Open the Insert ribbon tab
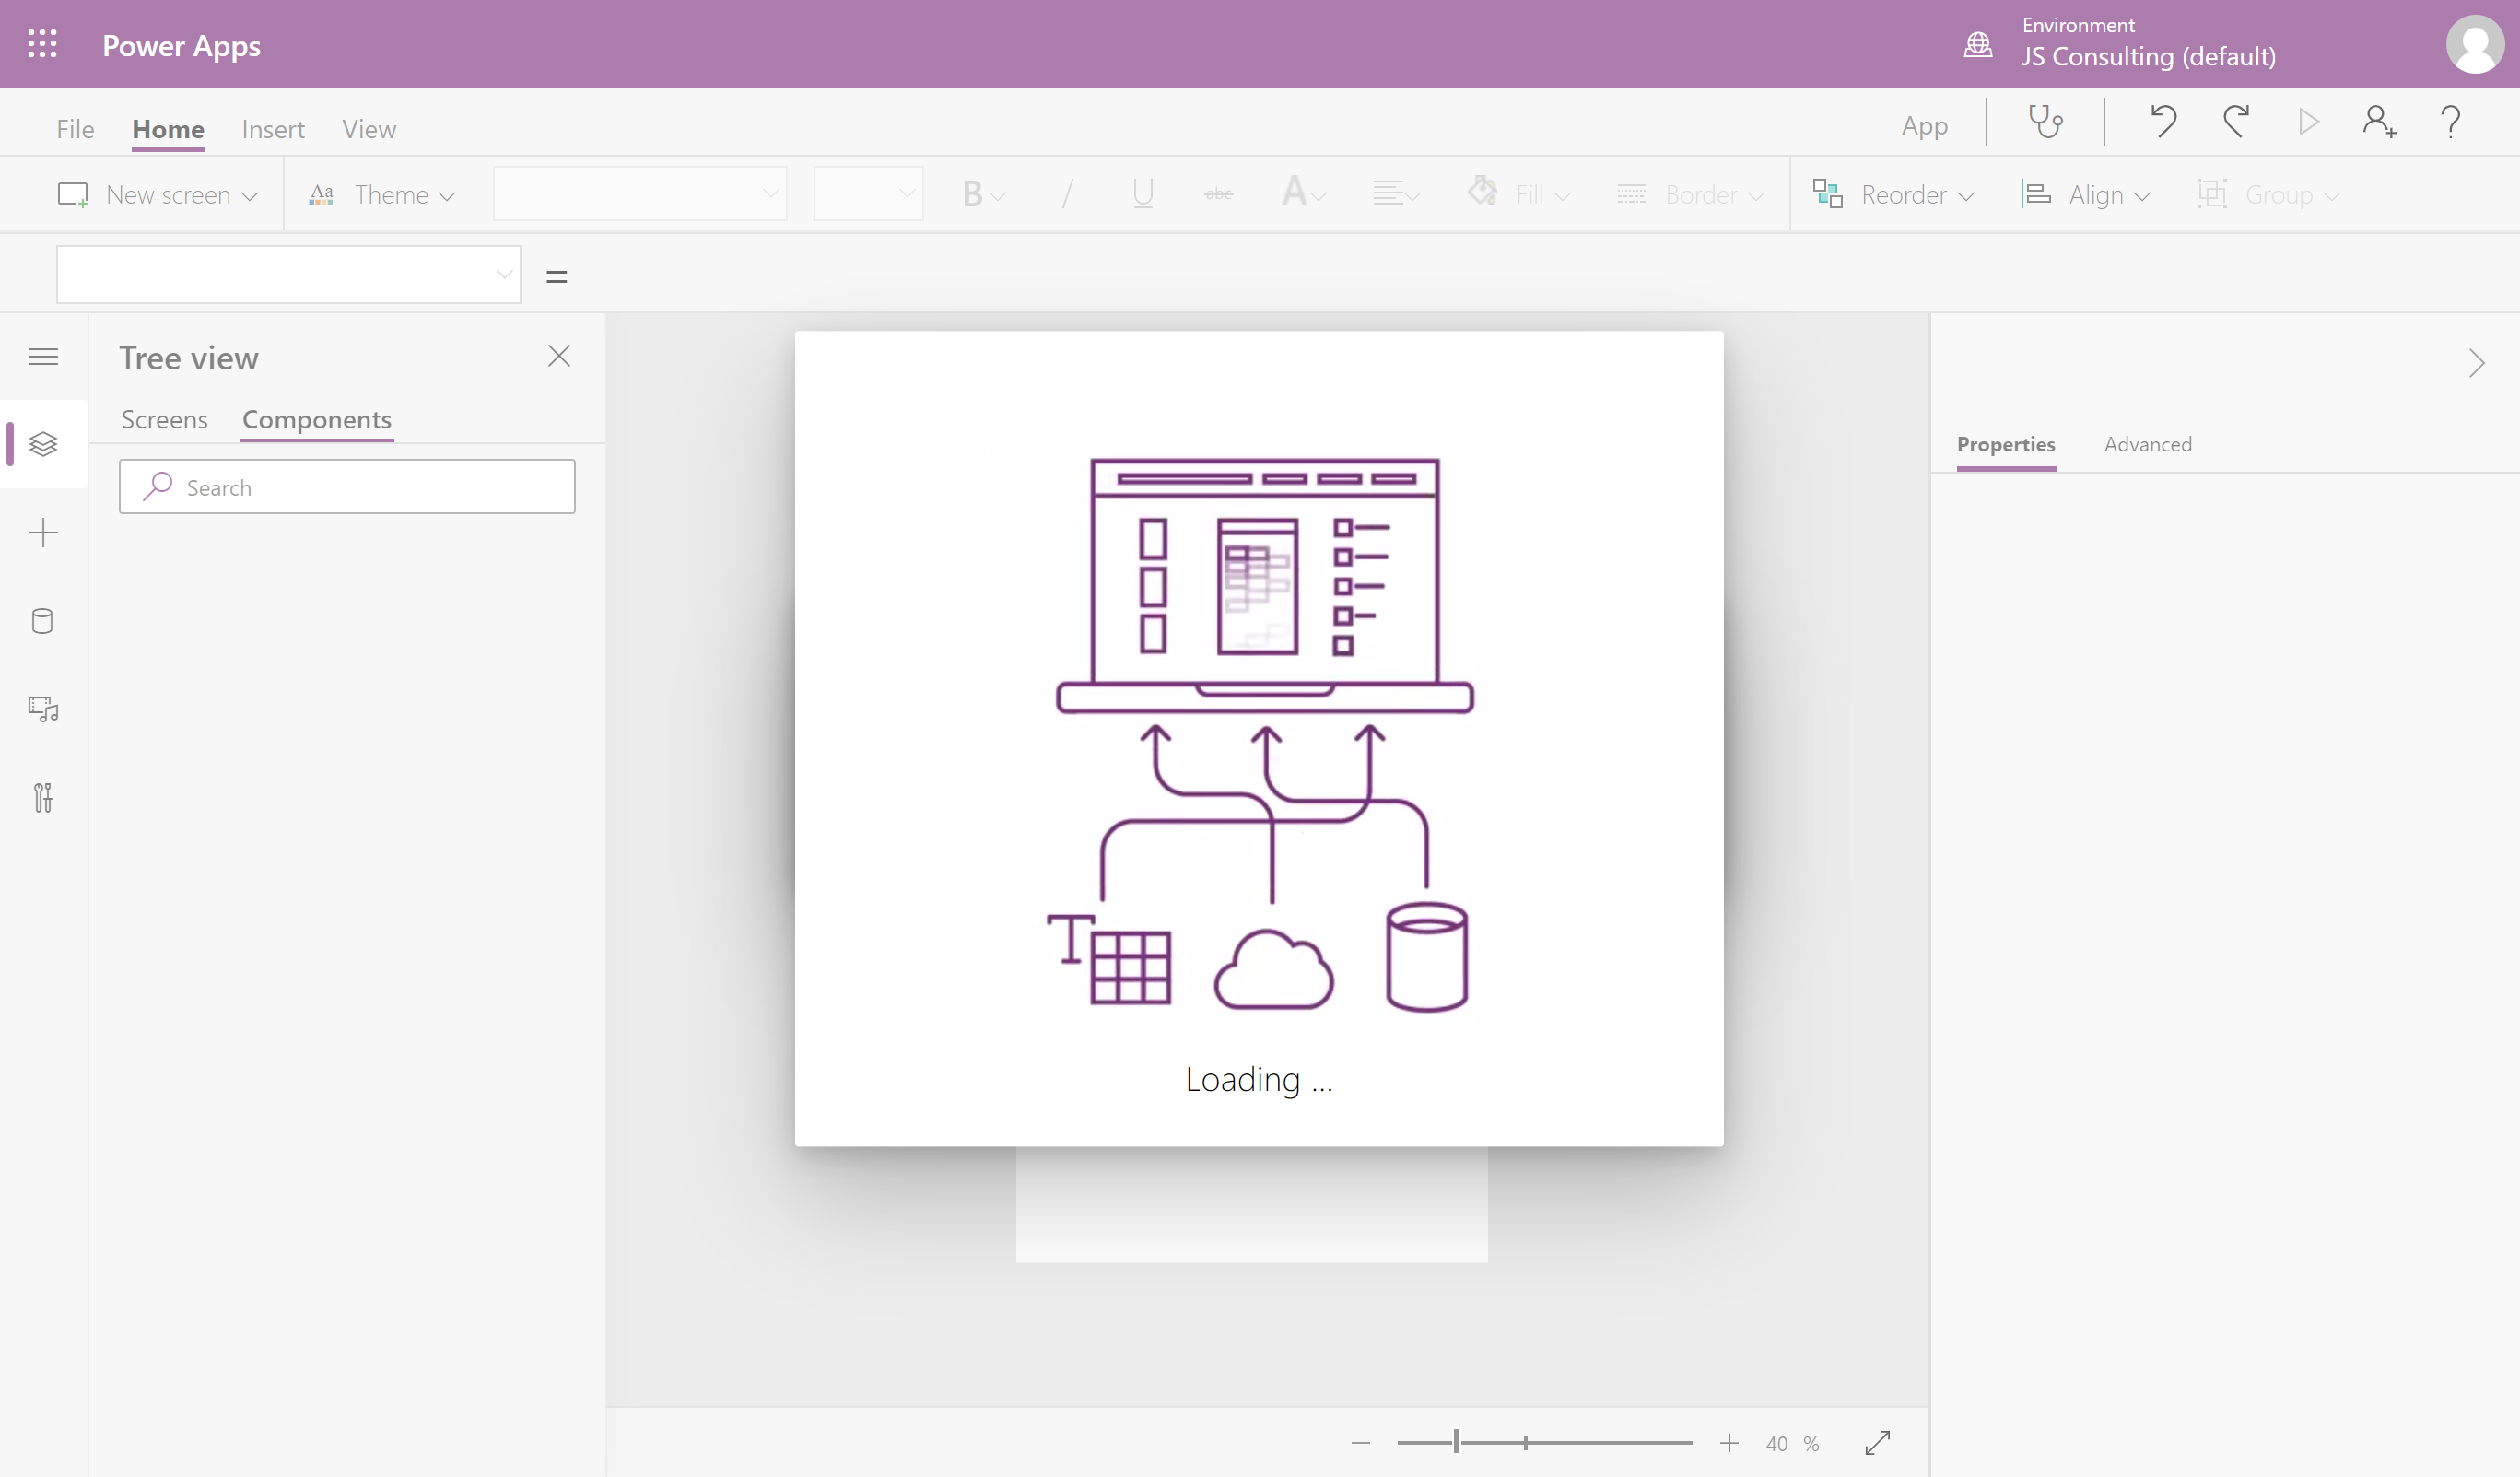This screenshot has width=2520, height=1477. pyautogui.click(x=273, y=129)
